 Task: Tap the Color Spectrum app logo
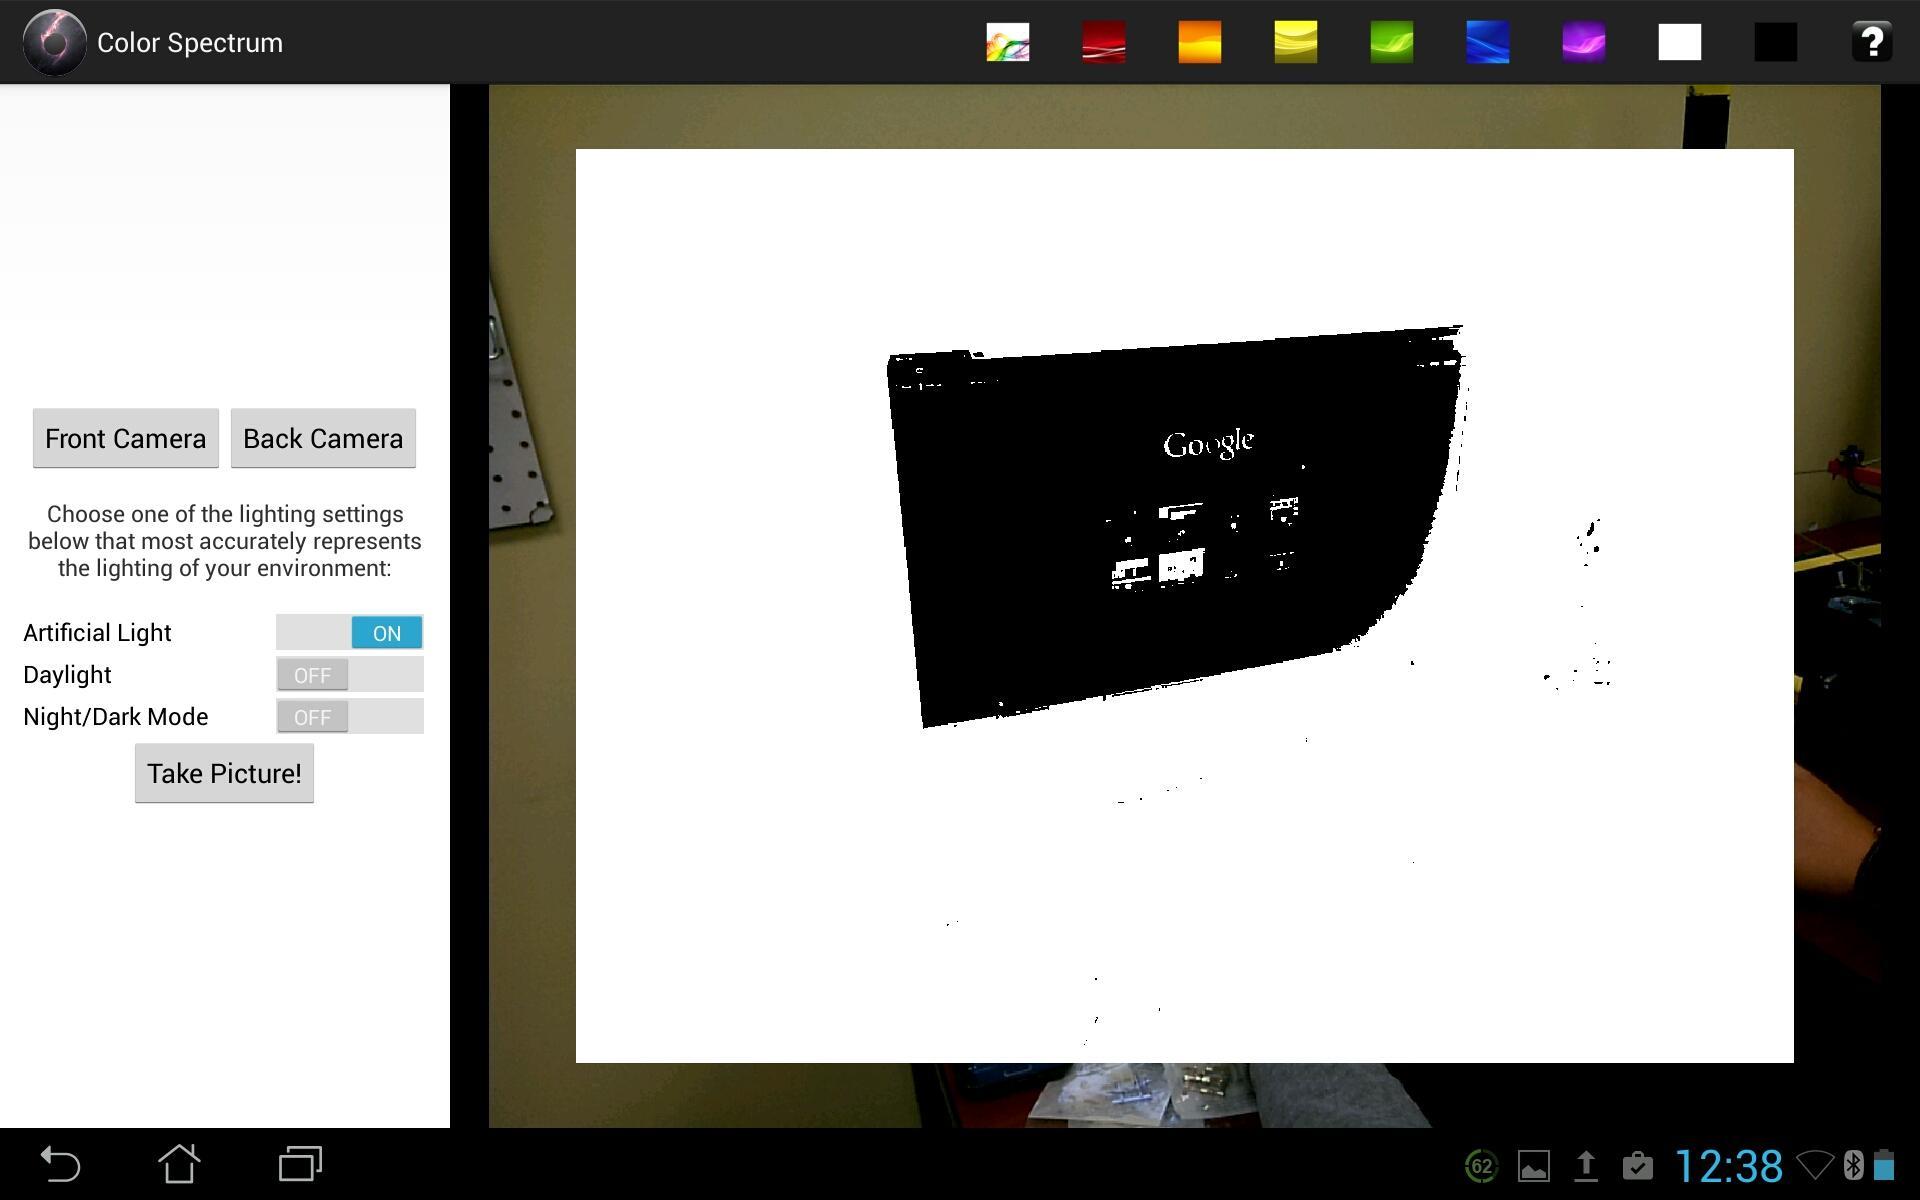[x=54, y=42]
